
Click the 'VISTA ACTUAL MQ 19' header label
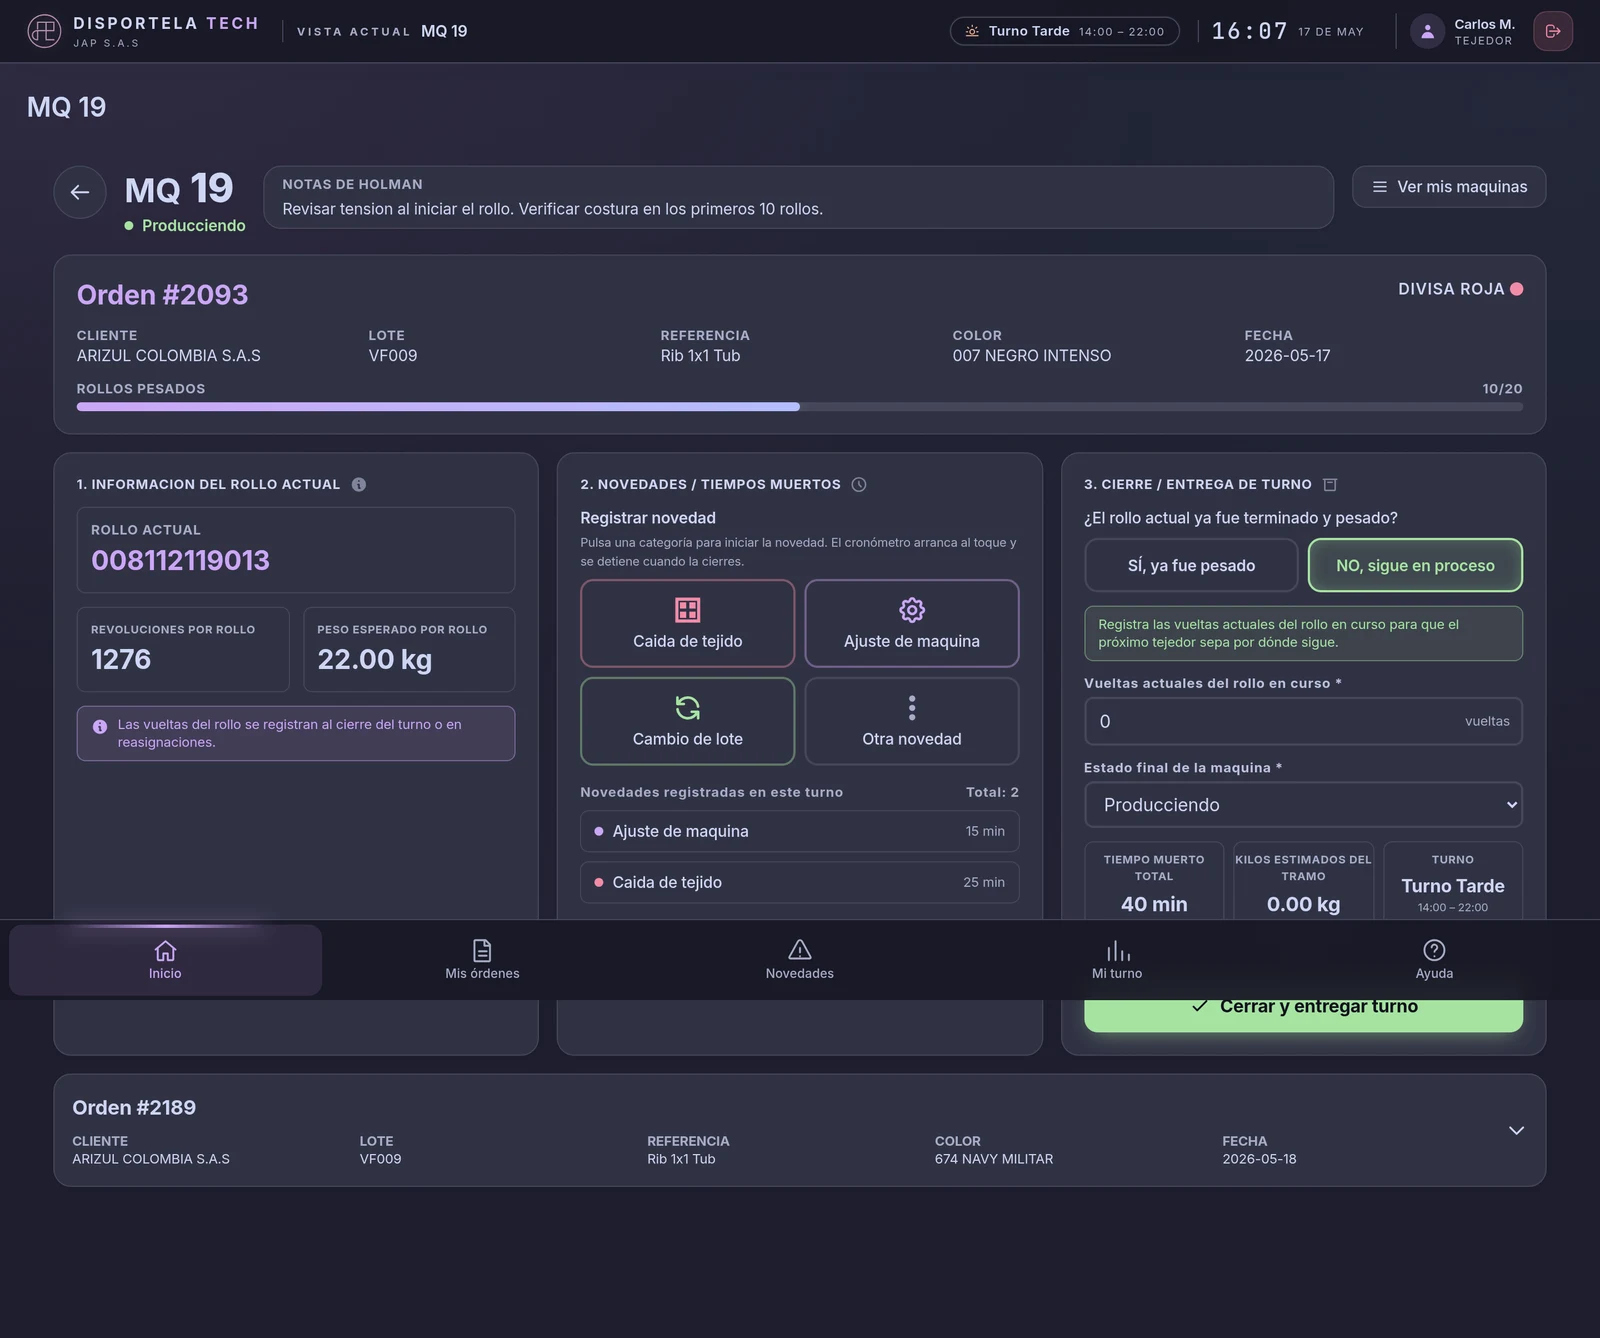tap(382, 31)
